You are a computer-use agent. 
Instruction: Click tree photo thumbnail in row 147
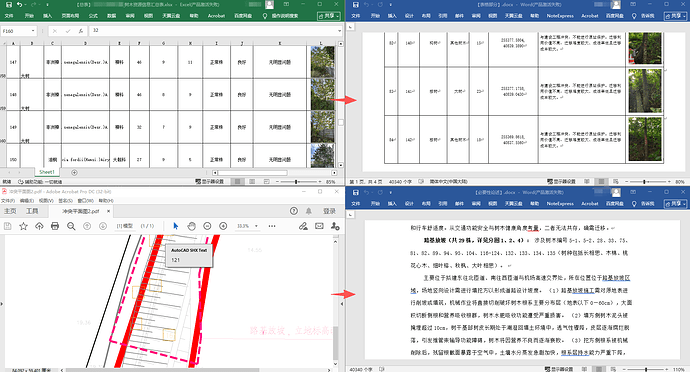click(322, 62)
